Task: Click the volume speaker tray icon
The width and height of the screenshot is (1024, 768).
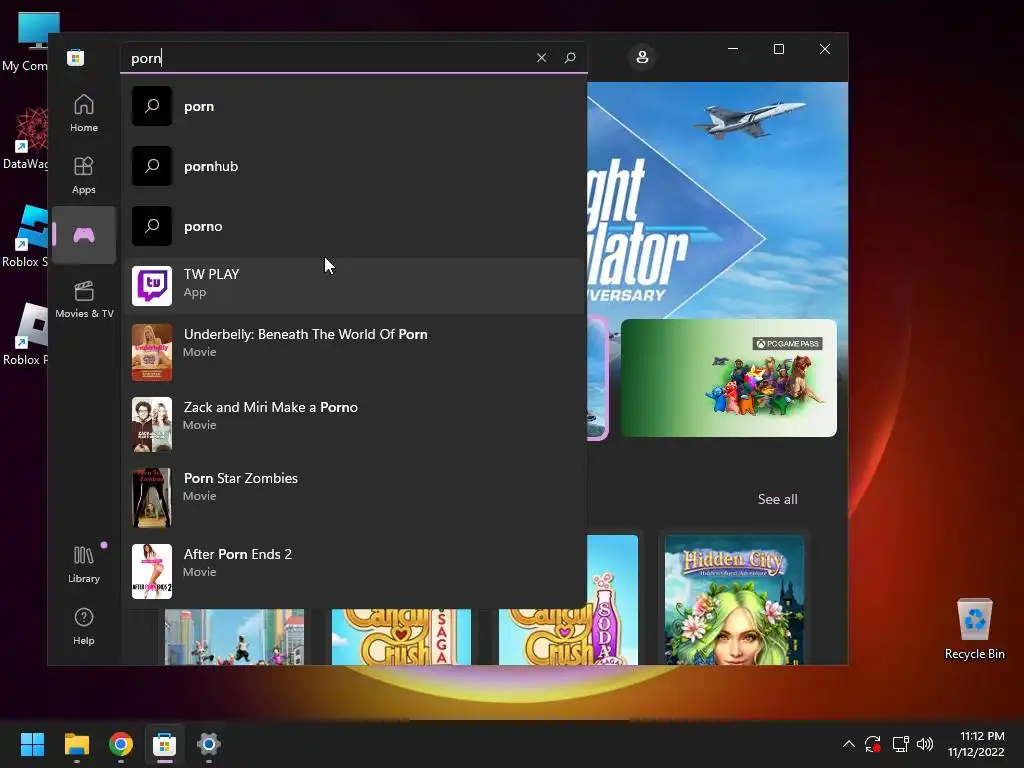Action: tap(925, 744)
